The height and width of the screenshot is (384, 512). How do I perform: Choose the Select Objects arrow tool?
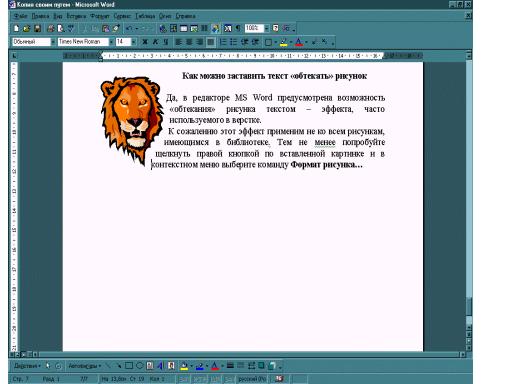pos(48,366)
